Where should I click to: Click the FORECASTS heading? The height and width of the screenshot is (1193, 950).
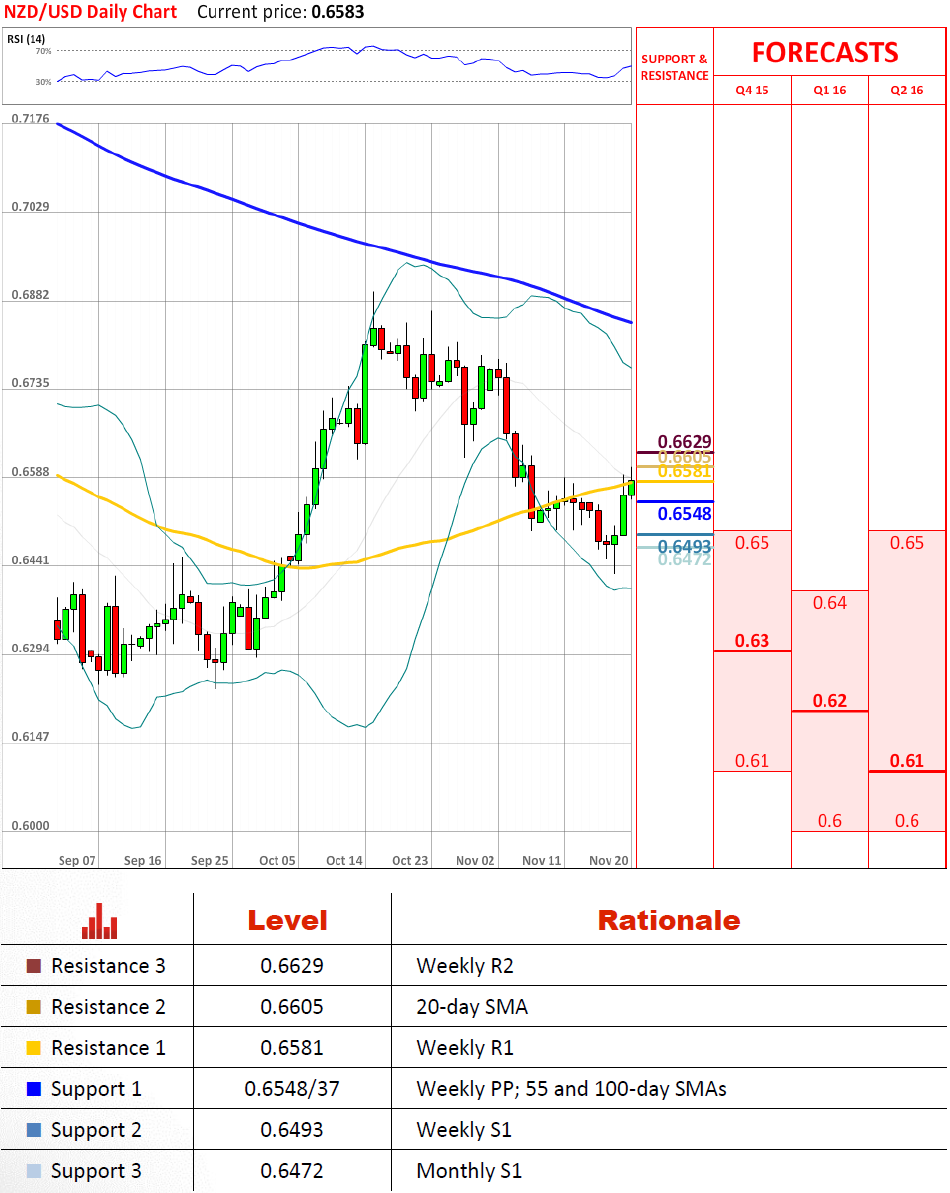pyautogui.click(x=825, y=52)
